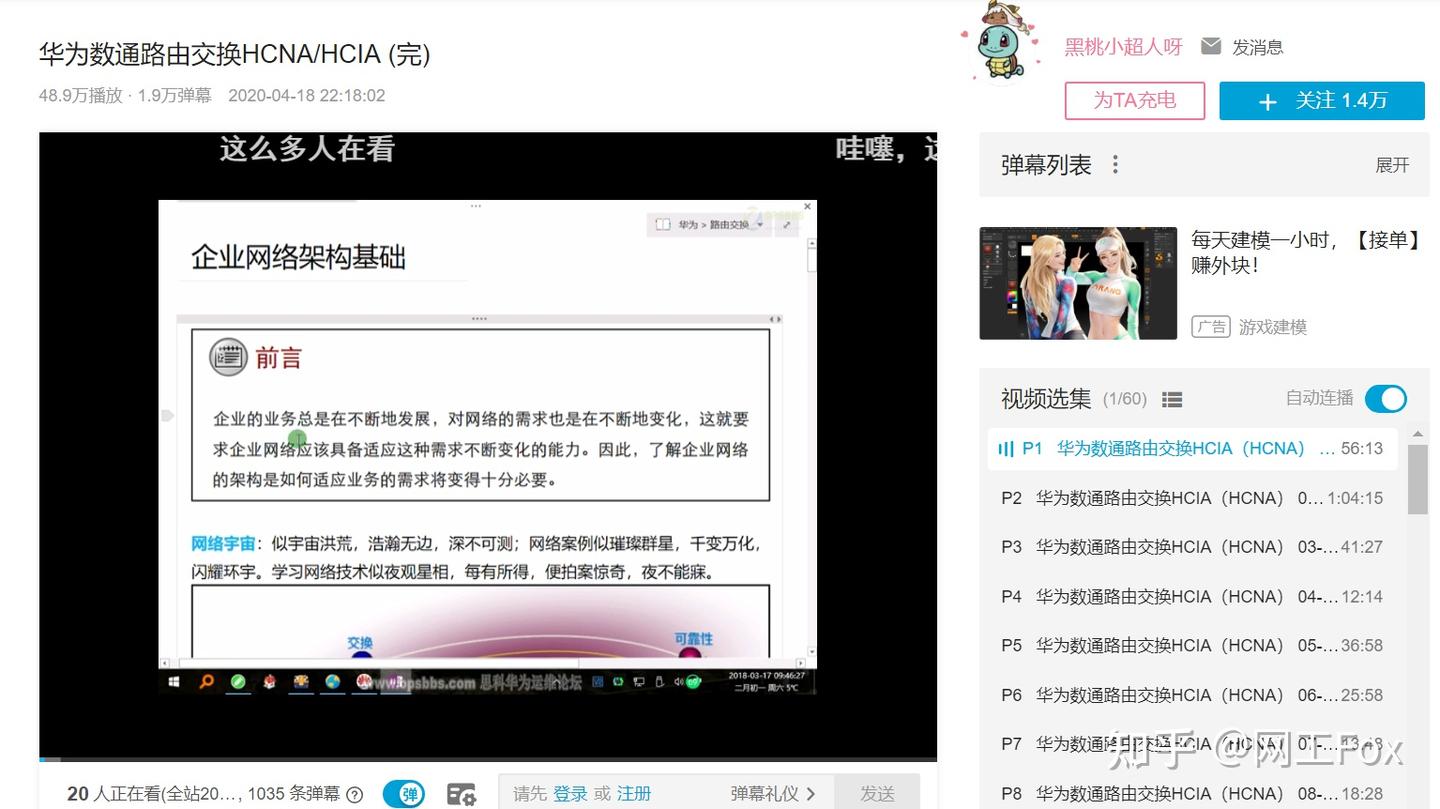Click the list-view icon next to 视频选集
This screenshot has height=809, width=1440.
pos(1172,399)
